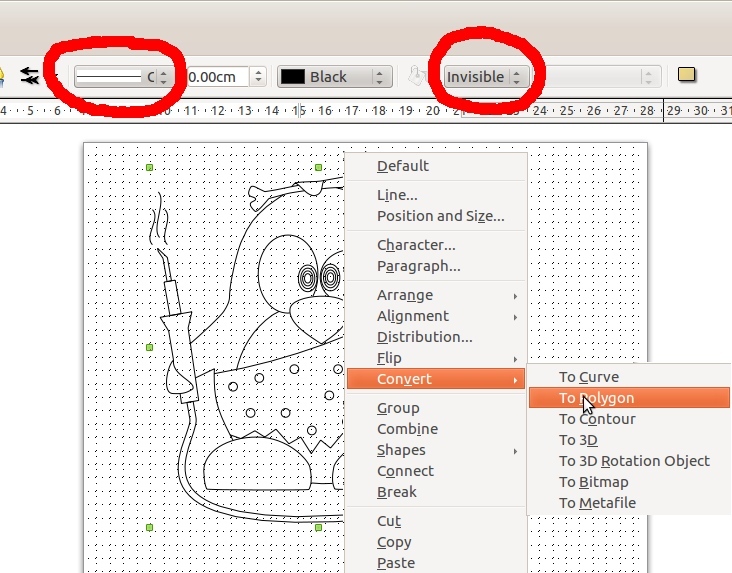Select To Bitmap conversion option
The image size is (732, 573).
pos(594,482)
